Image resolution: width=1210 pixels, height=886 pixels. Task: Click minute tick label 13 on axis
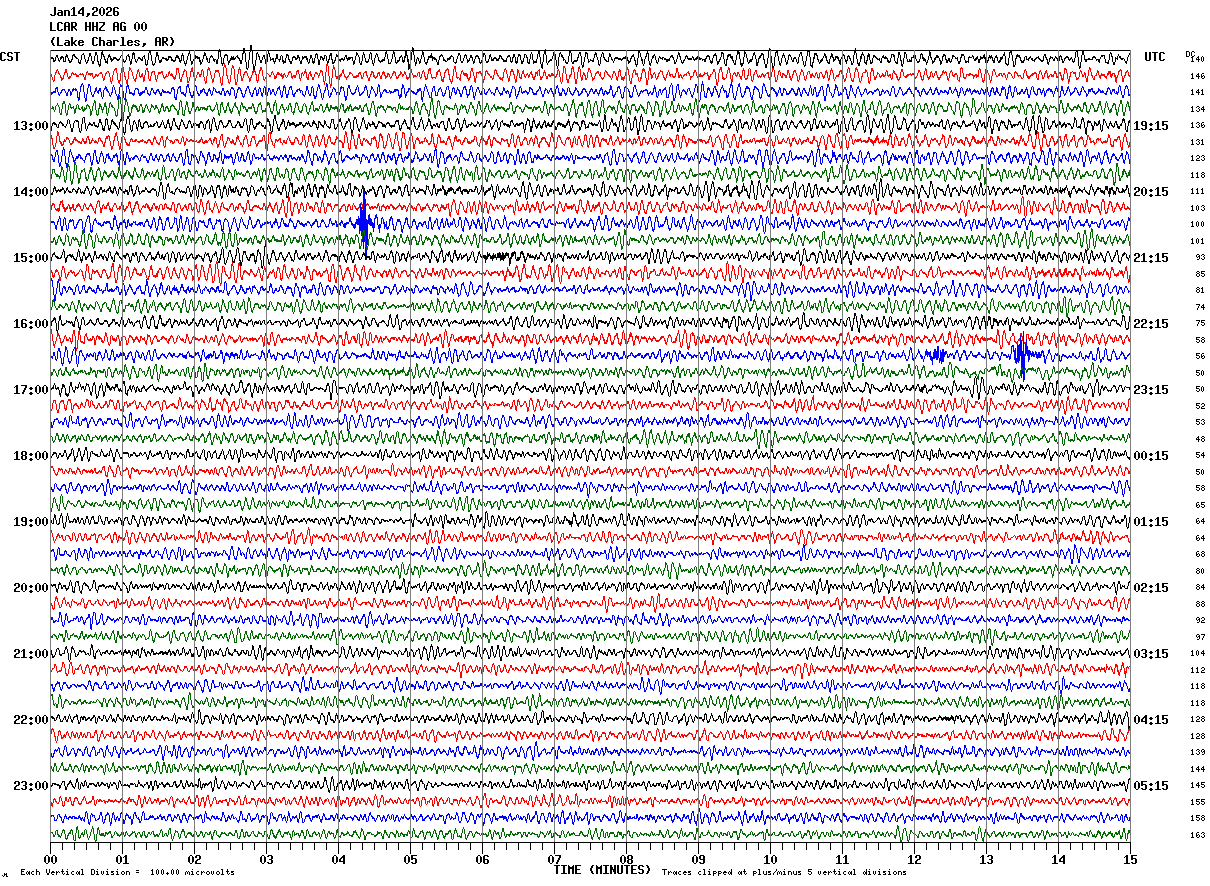pos(986,859)
